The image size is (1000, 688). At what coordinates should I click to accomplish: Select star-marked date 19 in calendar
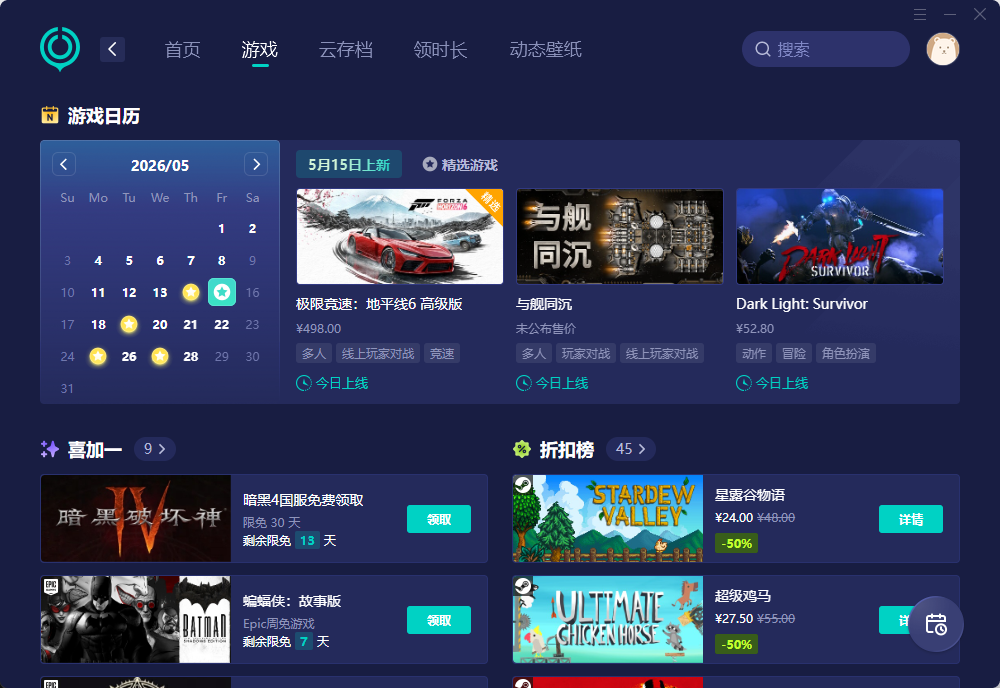[129, 324]
